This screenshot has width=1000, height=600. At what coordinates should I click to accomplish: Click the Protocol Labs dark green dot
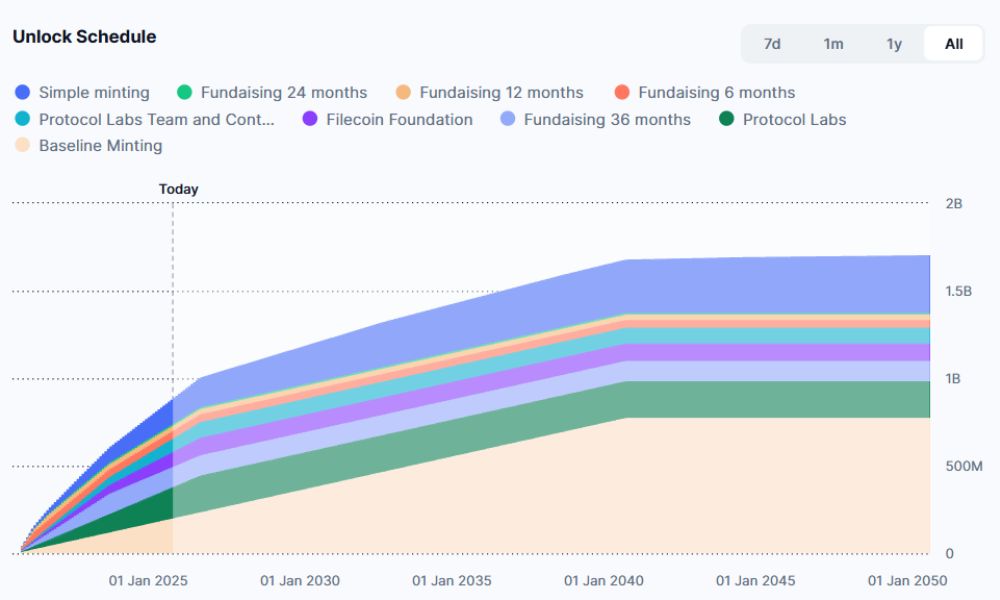point(726,120)
